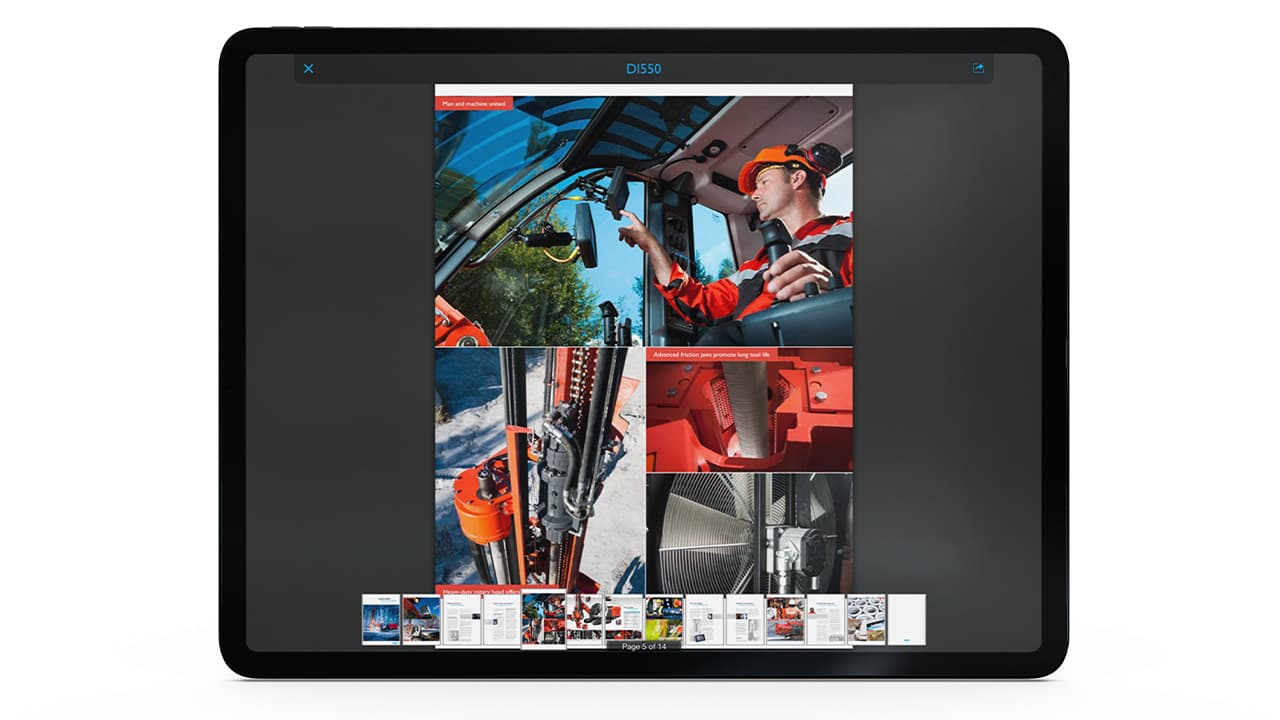1280x720 pixels.
Task: Open the ninth page thumbnail
Action: pos(704,620)
